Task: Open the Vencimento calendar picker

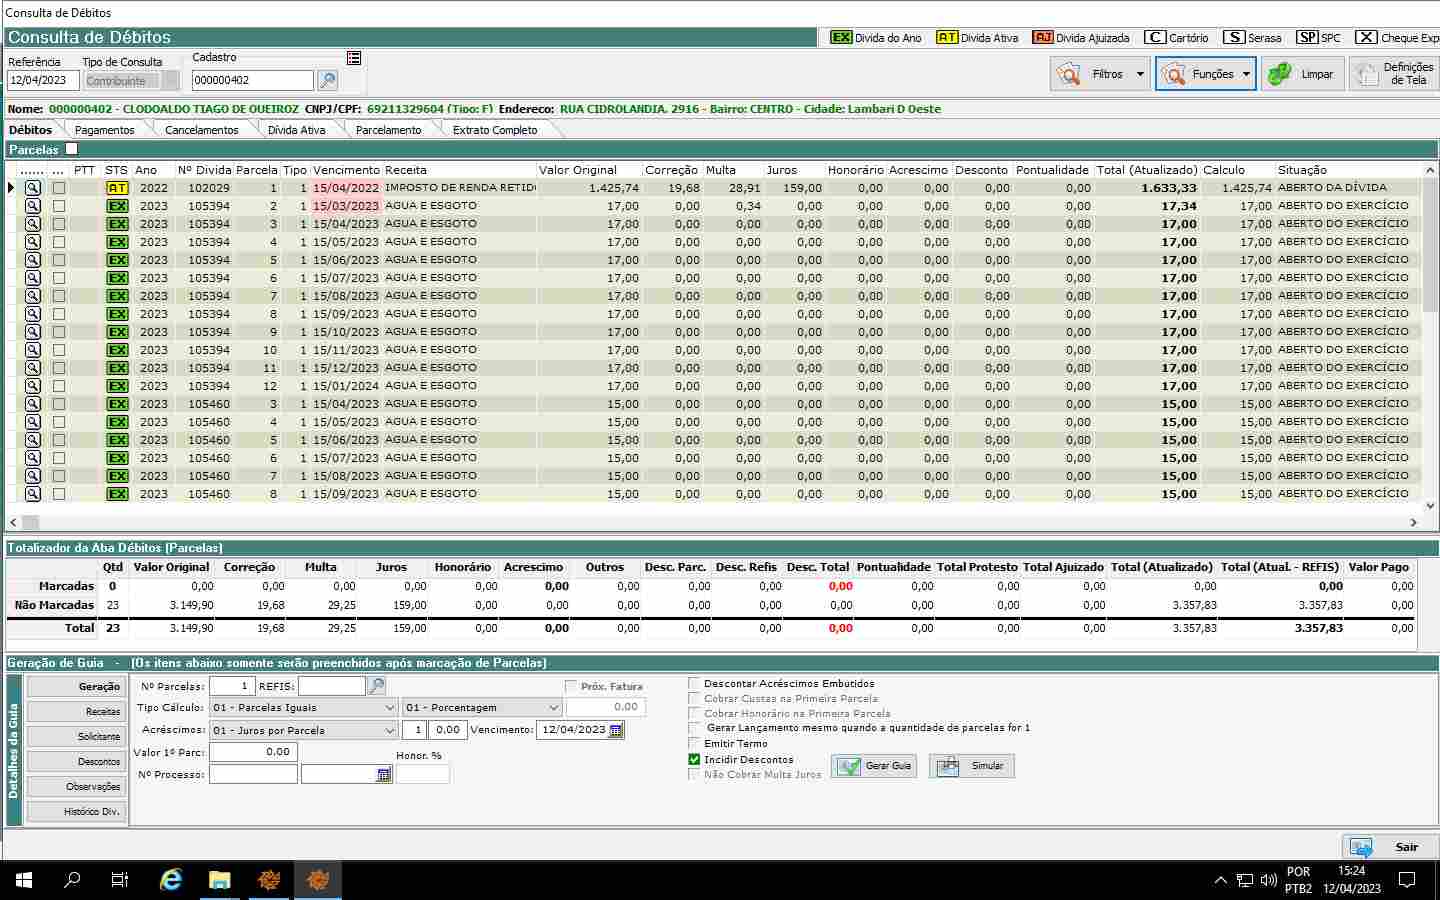Action: click(x=616, y=730)
